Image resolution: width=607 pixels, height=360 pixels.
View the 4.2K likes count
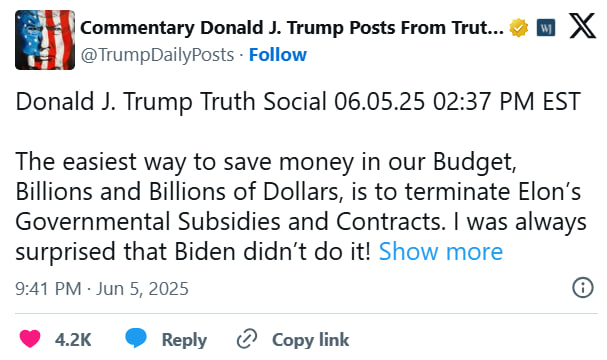click(73, 340)
